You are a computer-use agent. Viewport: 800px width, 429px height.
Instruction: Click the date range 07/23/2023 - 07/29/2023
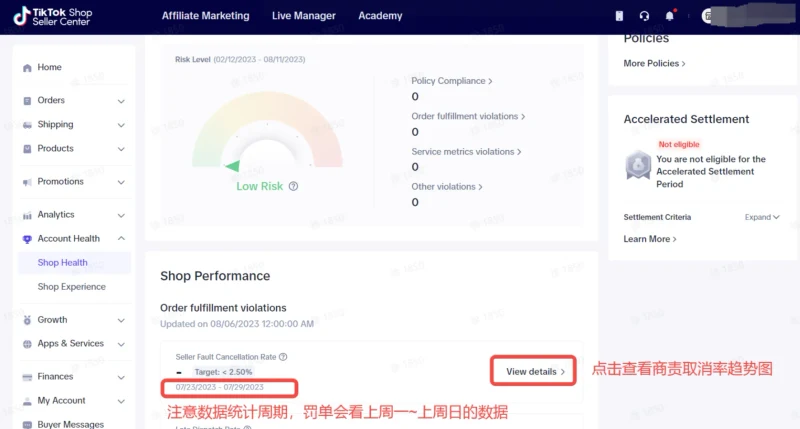tap(219, 387)
